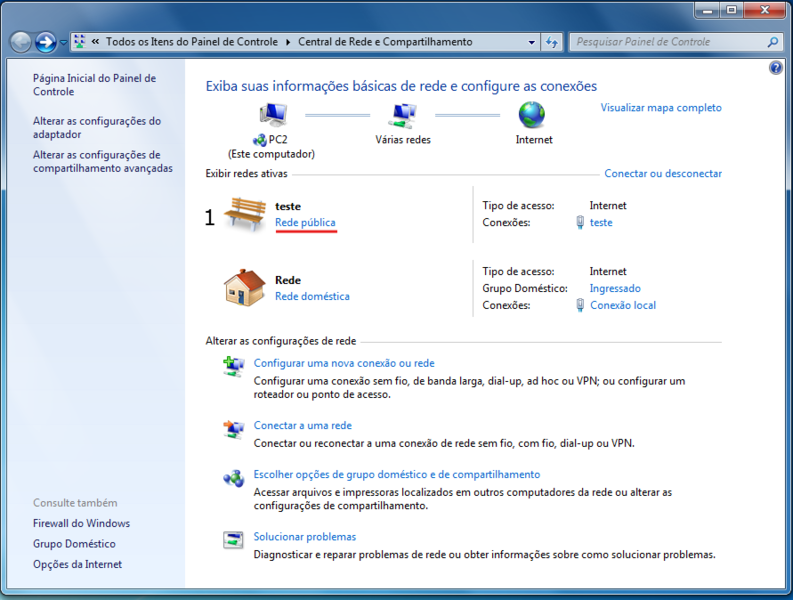
Task: Open the Conexão local link
Action: coord(623,306)
